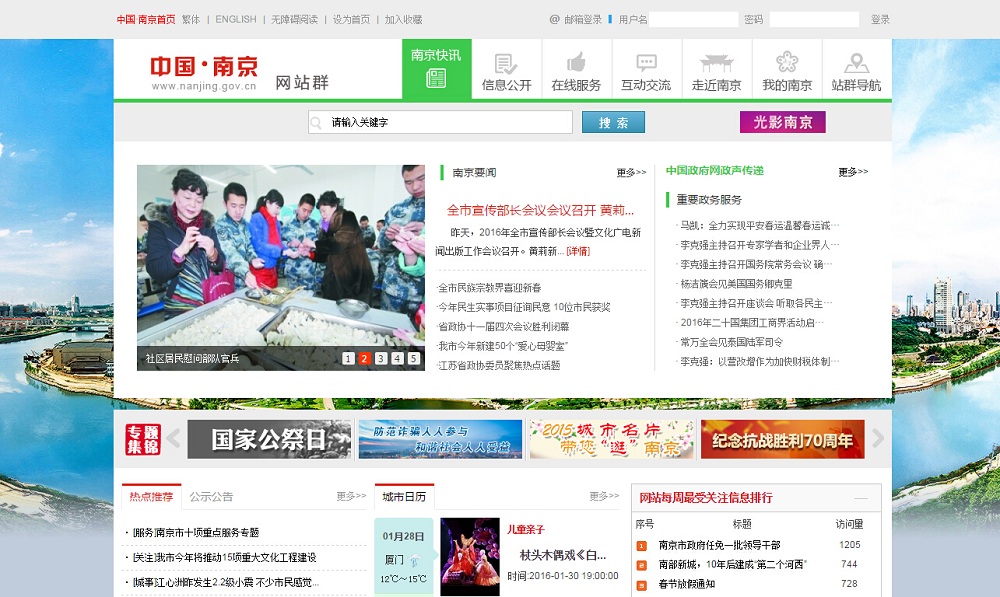Focus the keyword search input field
This screenshot has height=597, width=1000.
(440, 122)
